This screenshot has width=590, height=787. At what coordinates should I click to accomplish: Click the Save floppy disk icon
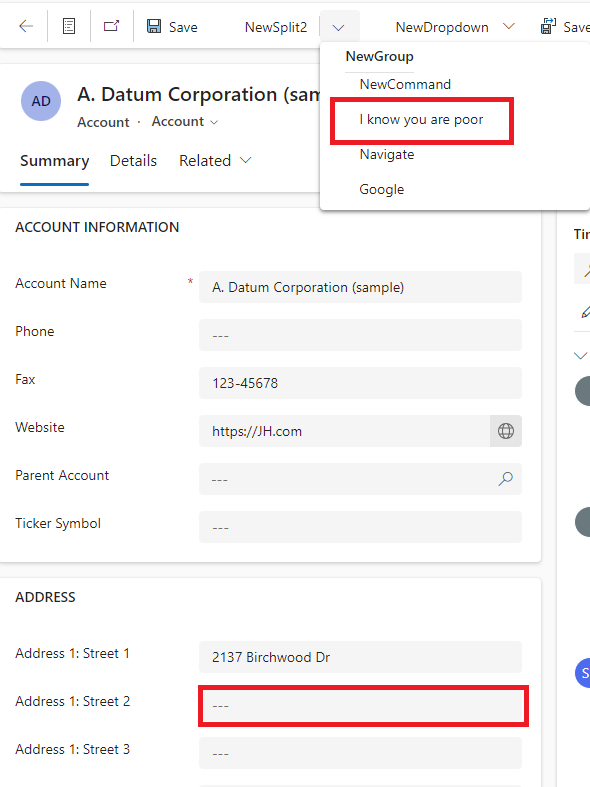pyautogui.click(x=154, y=26)
